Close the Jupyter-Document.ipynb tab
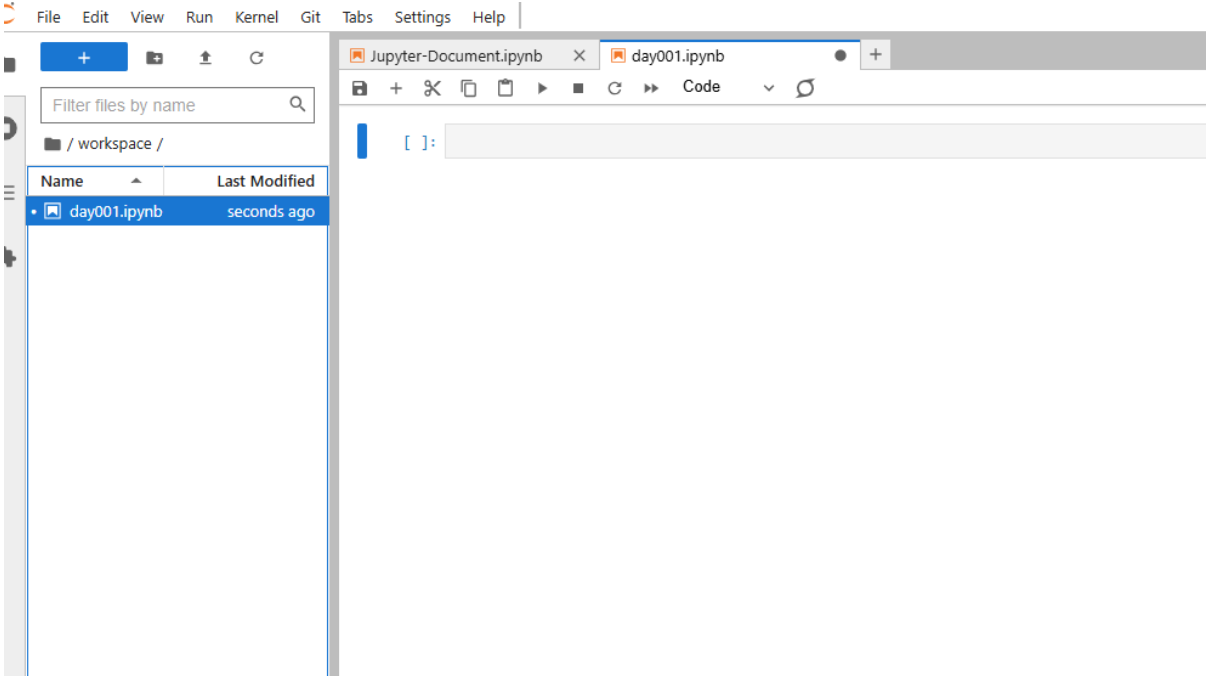The image size is (1227, 676). [x=579, y=56]
